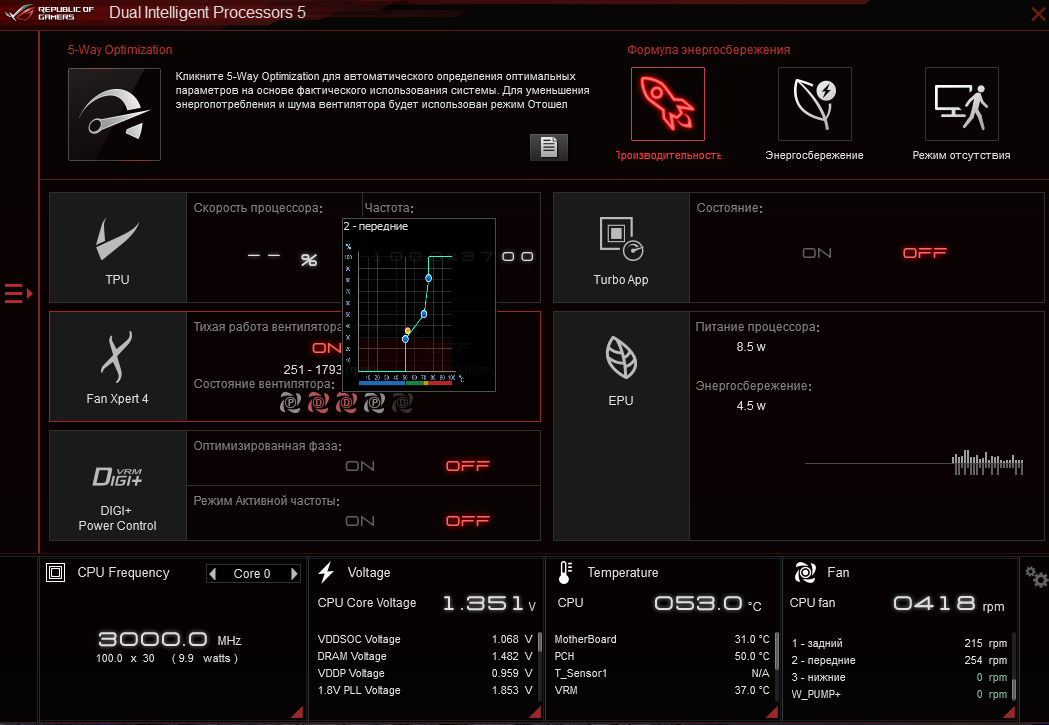Click the W_PUMP+ fan row

pyautogui.click(x=899, y=694)
